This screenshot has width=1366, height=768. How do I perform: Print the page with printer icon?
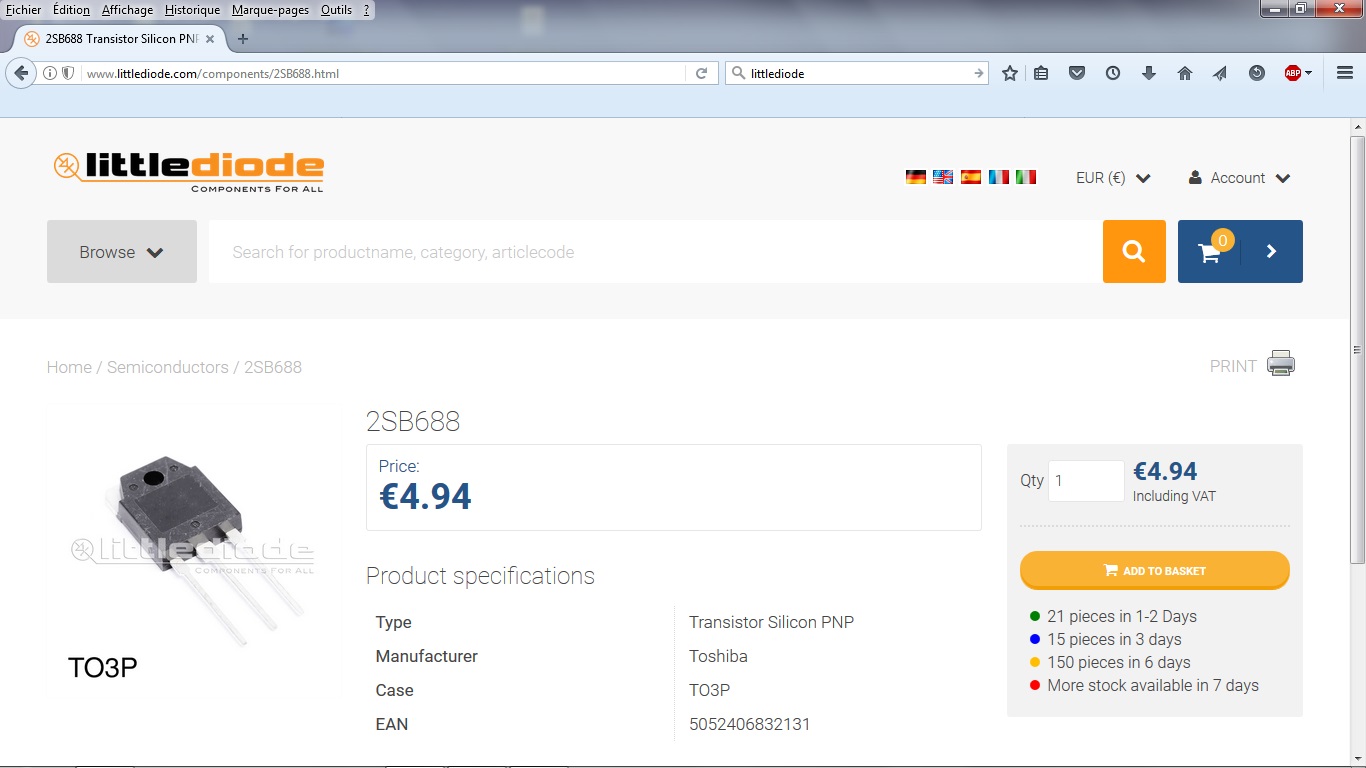(1281, 364)
